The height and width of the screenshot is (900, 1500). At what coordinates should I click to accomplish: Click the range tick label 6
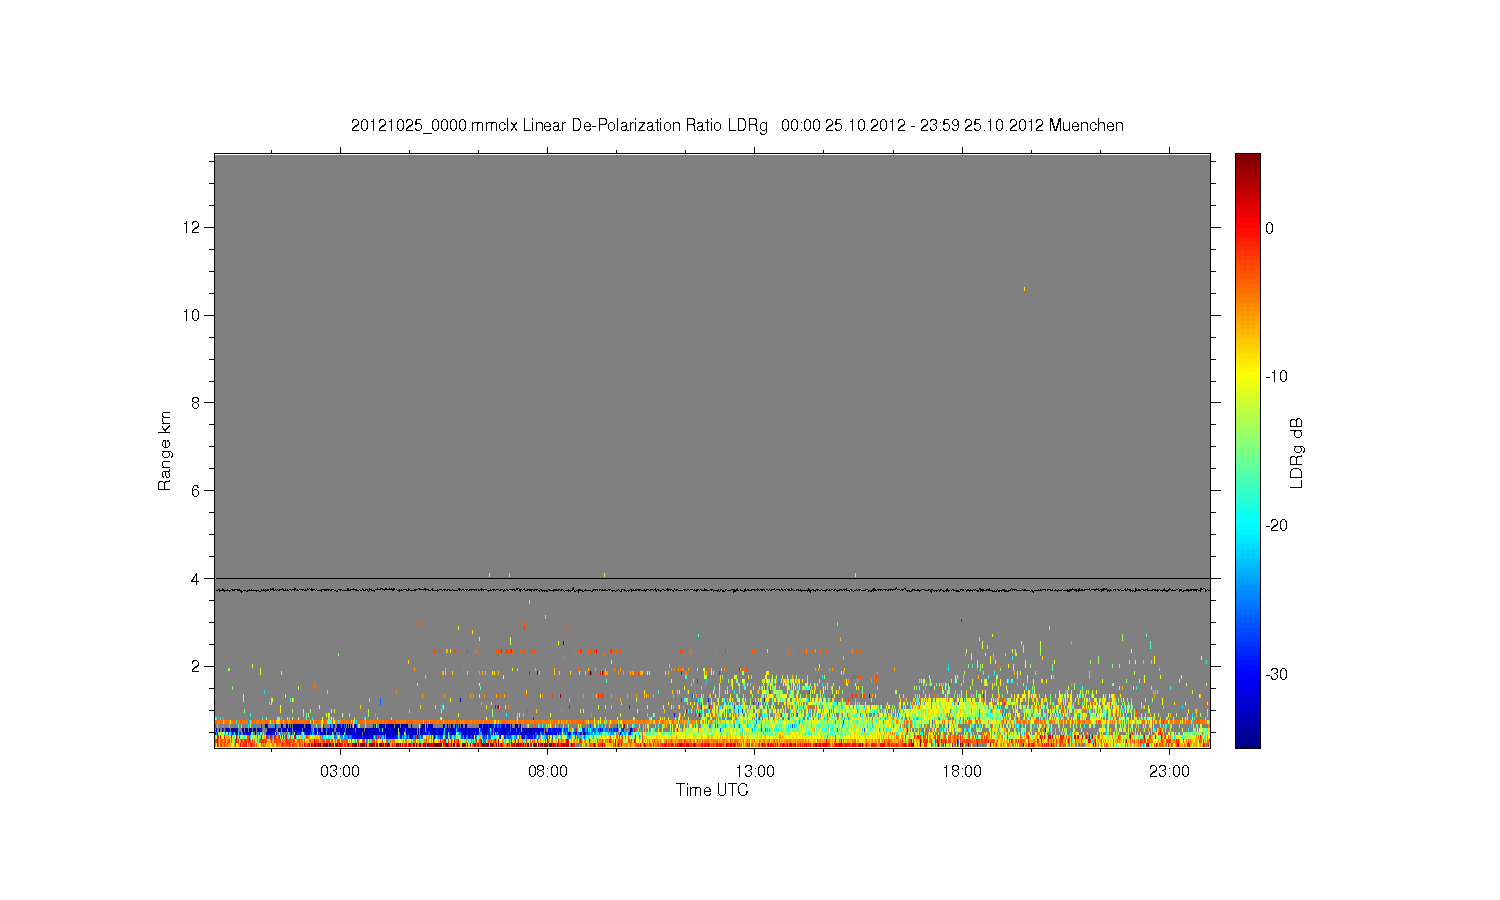coord(197,491)
